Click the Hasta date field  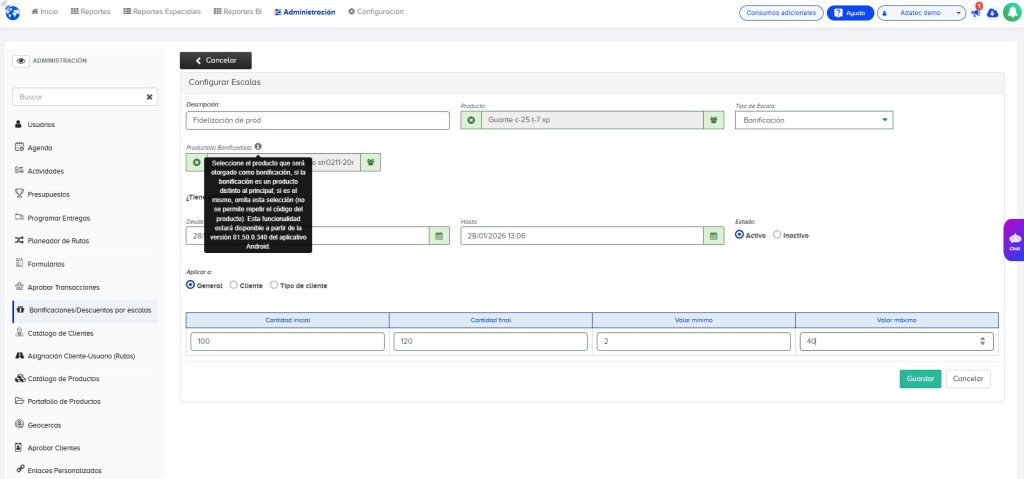tap(582, 236)
